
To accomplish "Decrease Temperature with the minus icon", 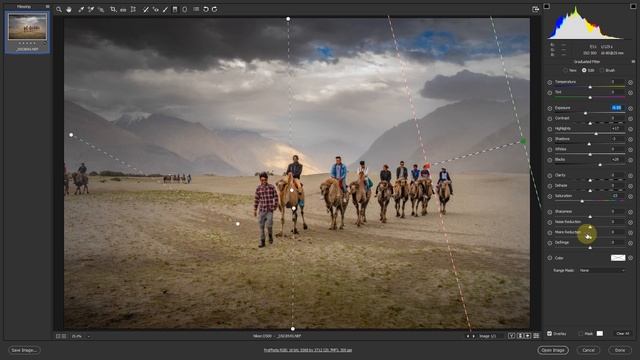I will (x=549, y=82).
